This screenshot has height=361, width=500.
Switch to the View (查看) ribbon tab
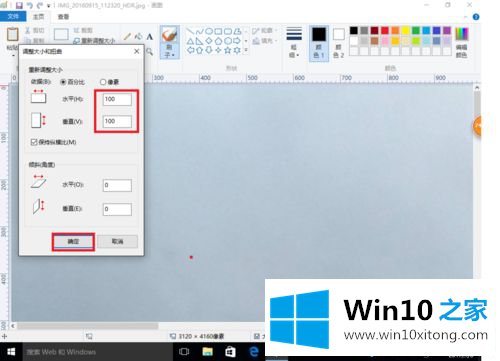pos(63,17)
